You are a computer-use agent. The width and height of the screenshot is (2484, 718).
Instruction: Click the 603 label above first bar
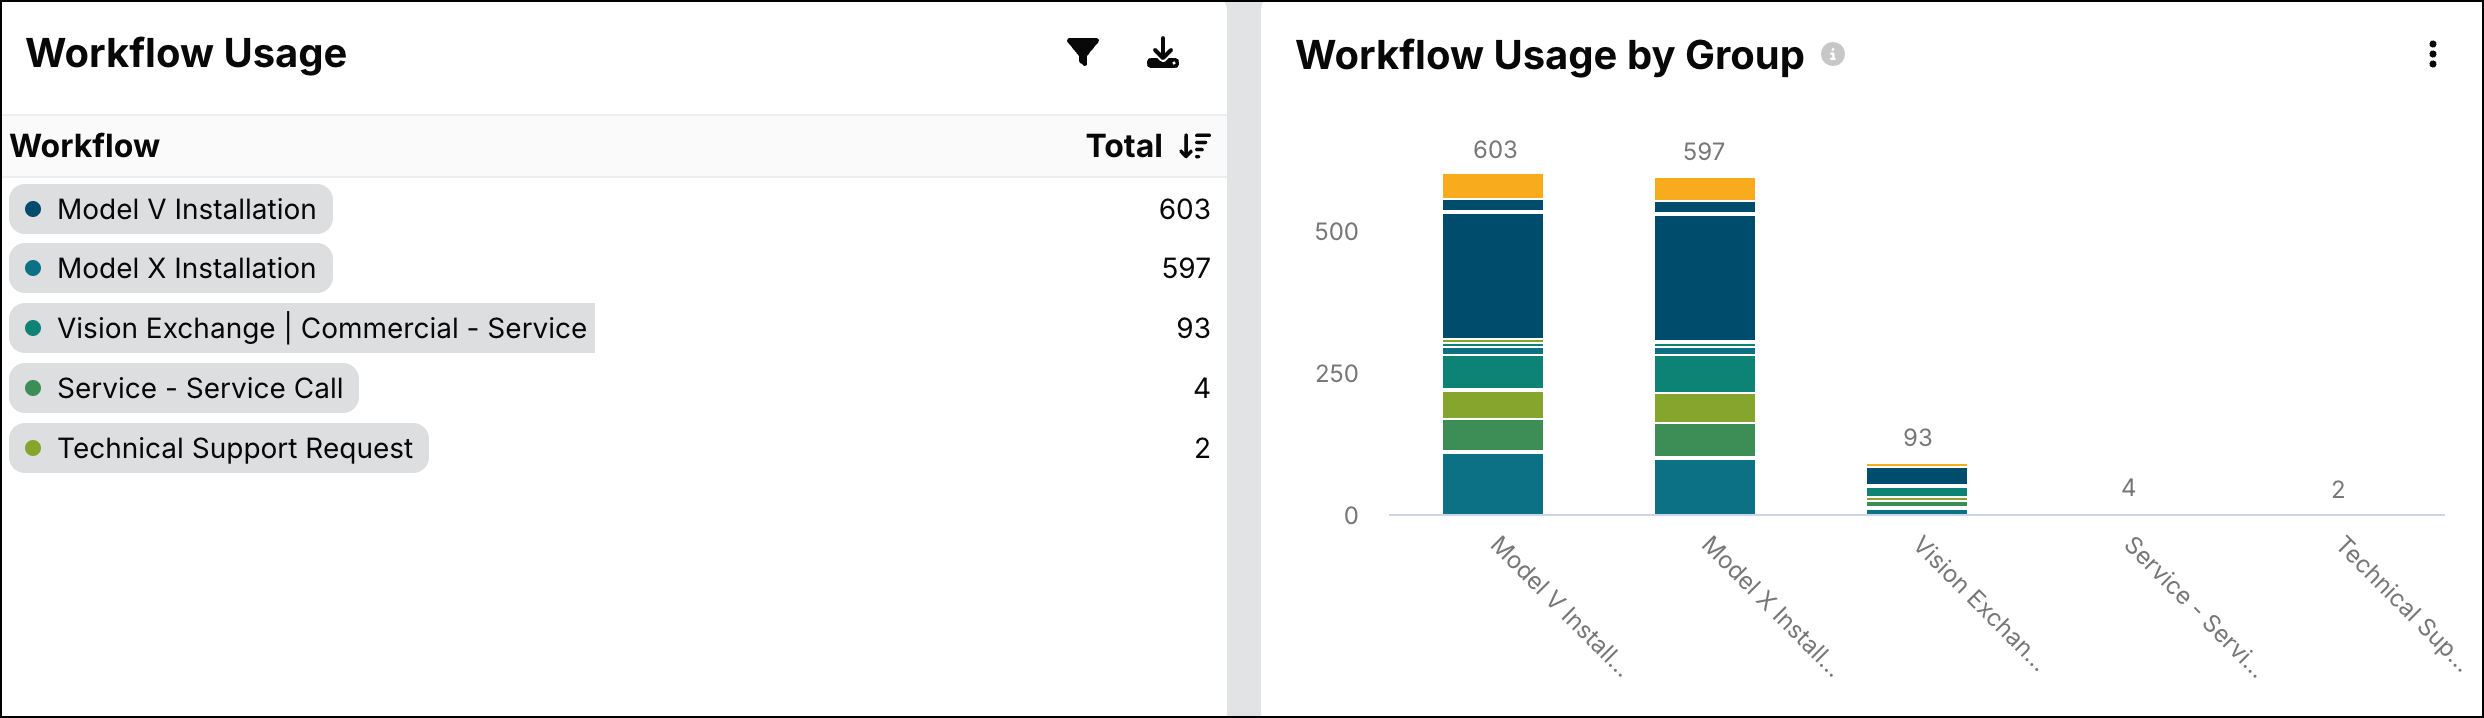[x=1494, y=150]
